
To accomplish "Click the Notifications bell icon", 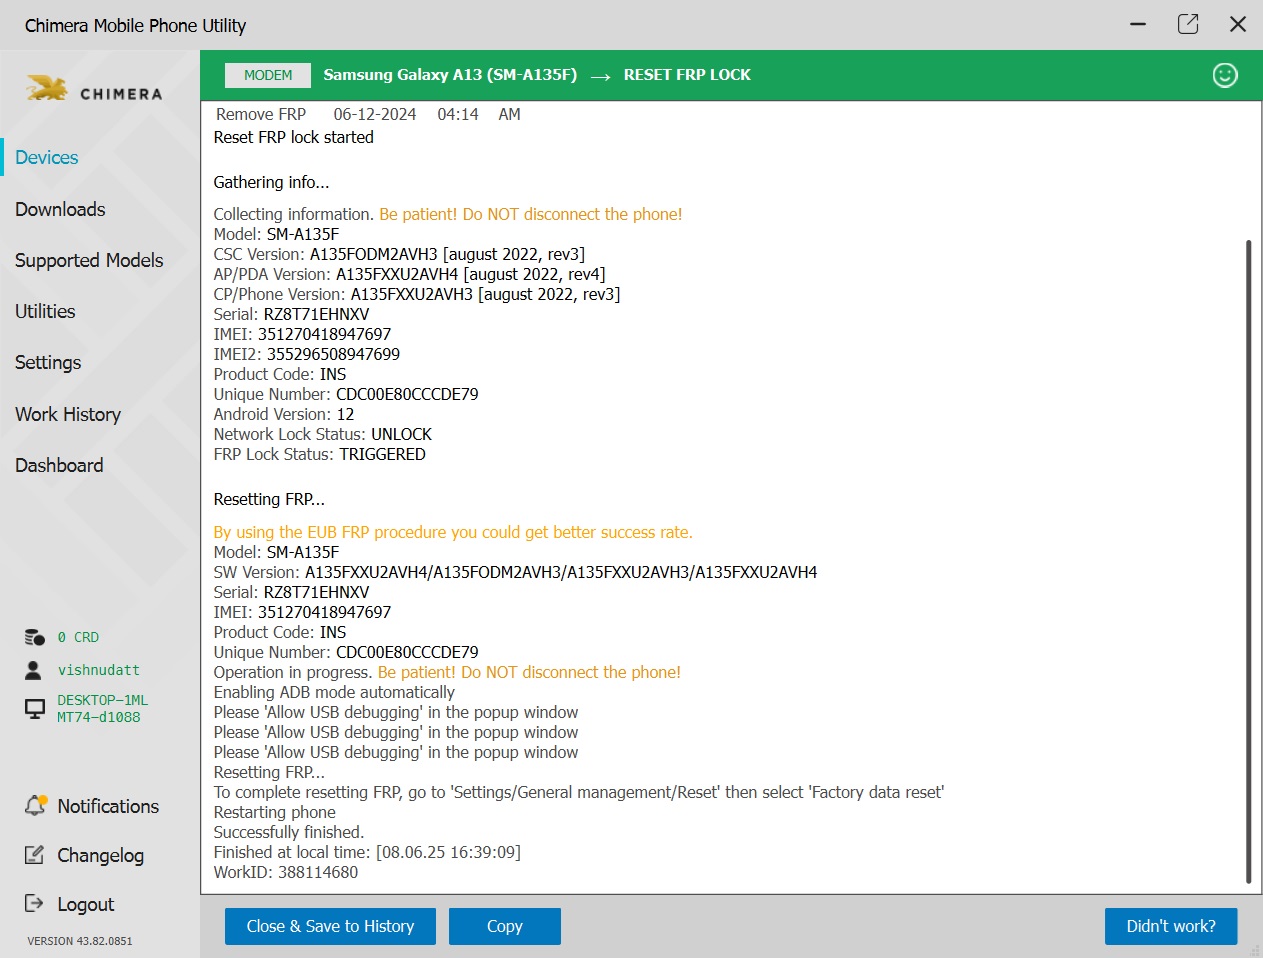I will point(36,805).
